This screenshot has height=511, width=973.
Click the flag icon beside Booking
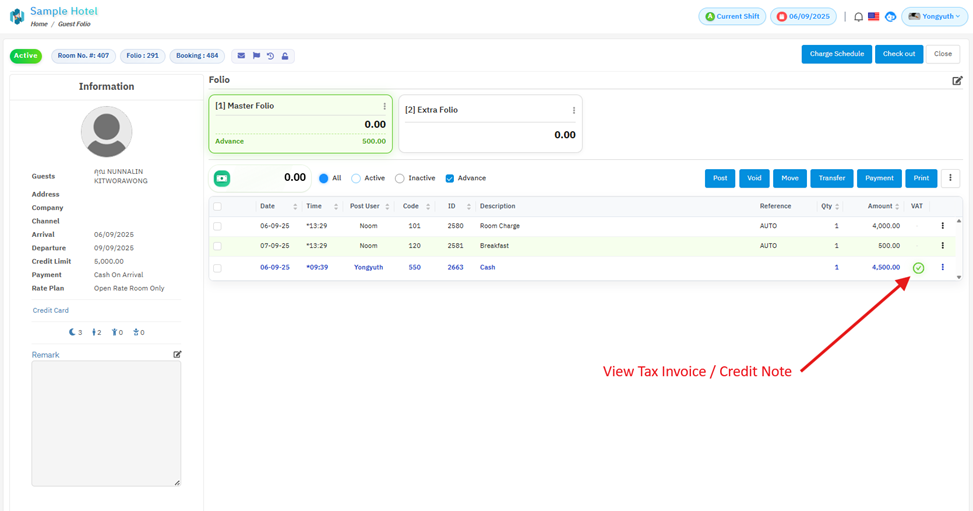[x=256, y=56]
